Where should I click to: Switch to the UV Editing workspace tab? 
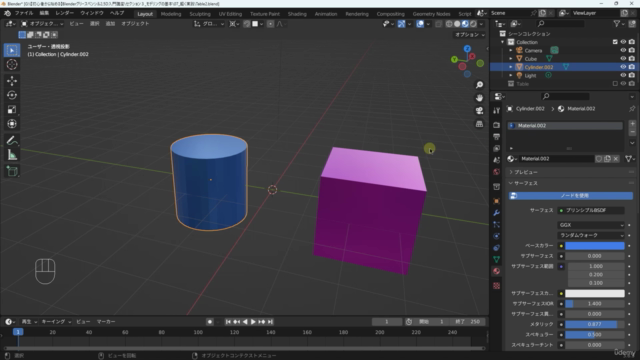(x=230, y=14)
